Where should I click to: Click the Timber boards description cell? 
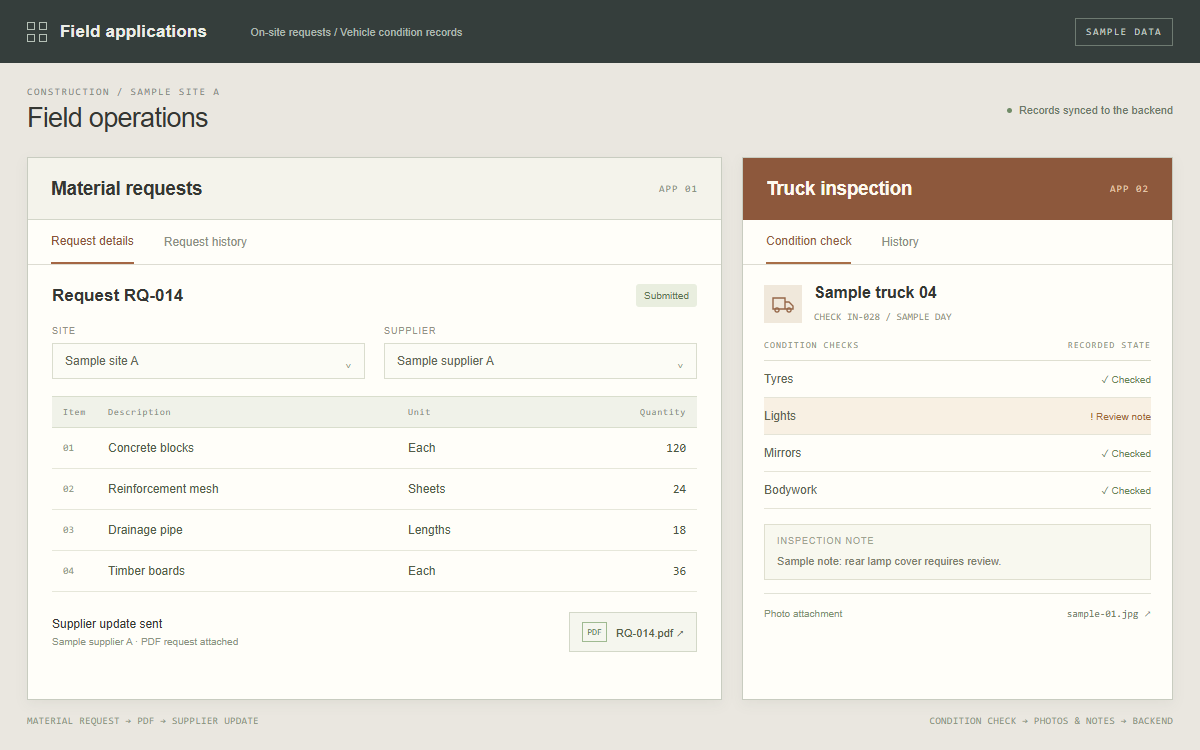pyautogui.click(x=146, y=571)
